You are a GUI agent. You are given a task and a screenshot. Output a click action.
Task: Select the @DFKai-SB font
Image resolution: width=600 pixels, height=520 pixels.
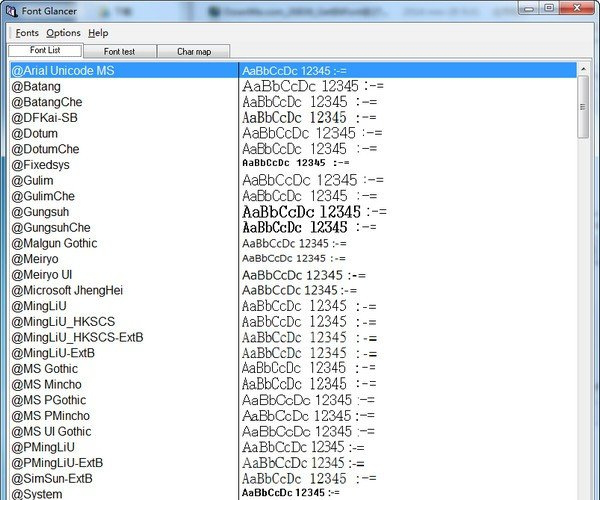[44, 118]
